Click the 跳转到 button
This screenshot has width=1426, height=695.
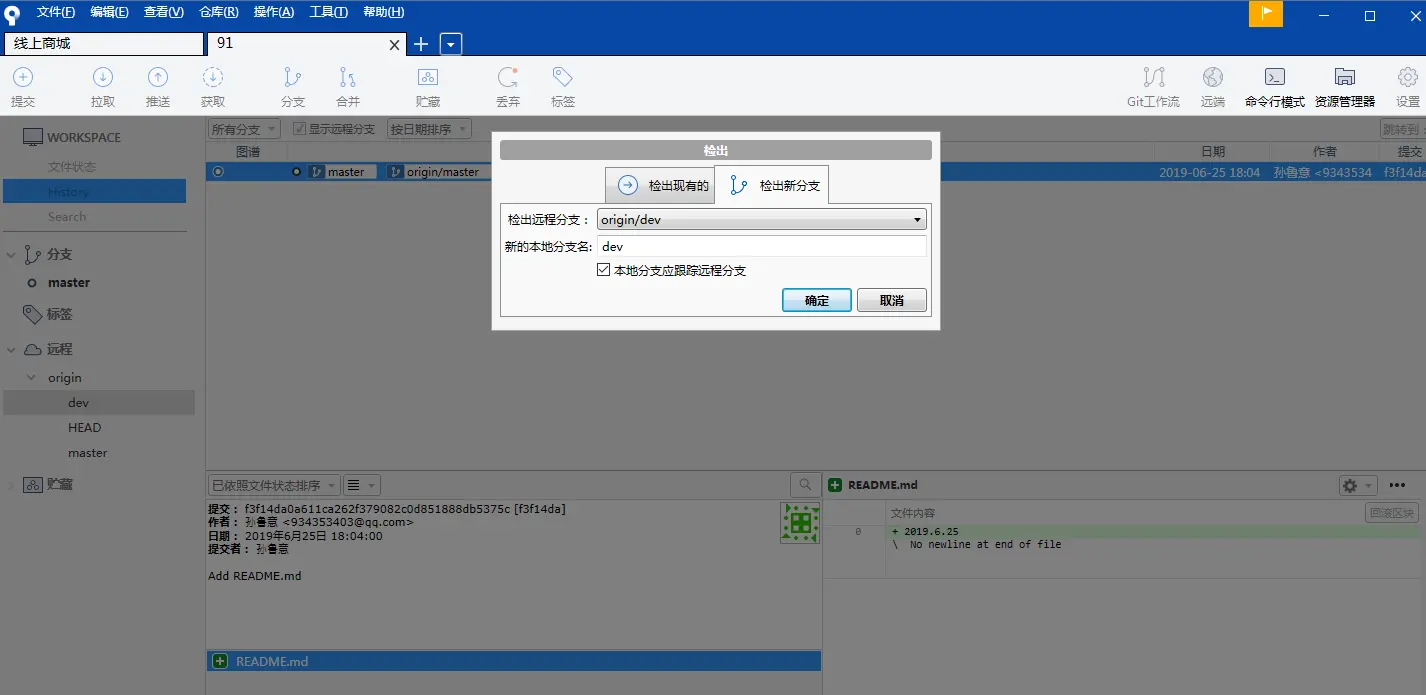(1403, 129)
